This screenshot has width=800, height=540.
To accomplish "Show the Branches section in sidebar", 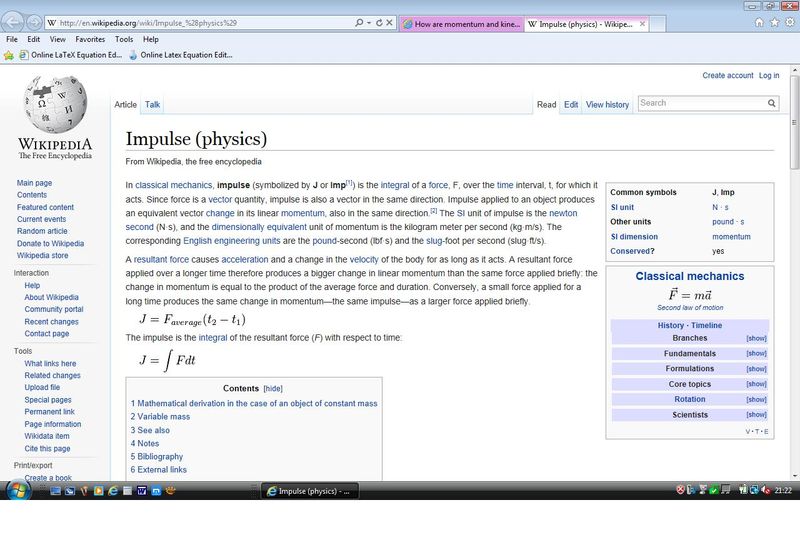I will pyautogui.click(x=756, y=338).
